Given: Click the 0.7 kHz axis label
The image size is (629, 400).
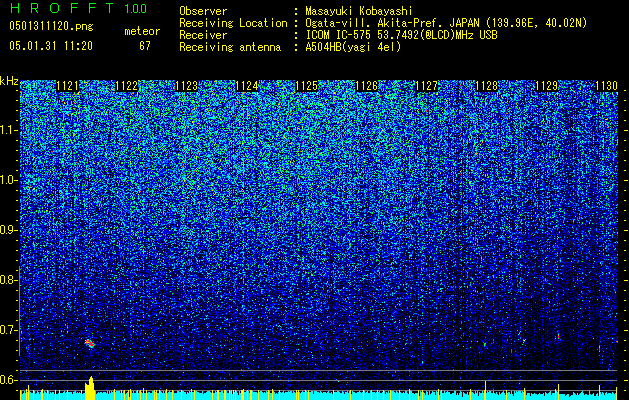Looking at the screenshot, I should 9,330.
